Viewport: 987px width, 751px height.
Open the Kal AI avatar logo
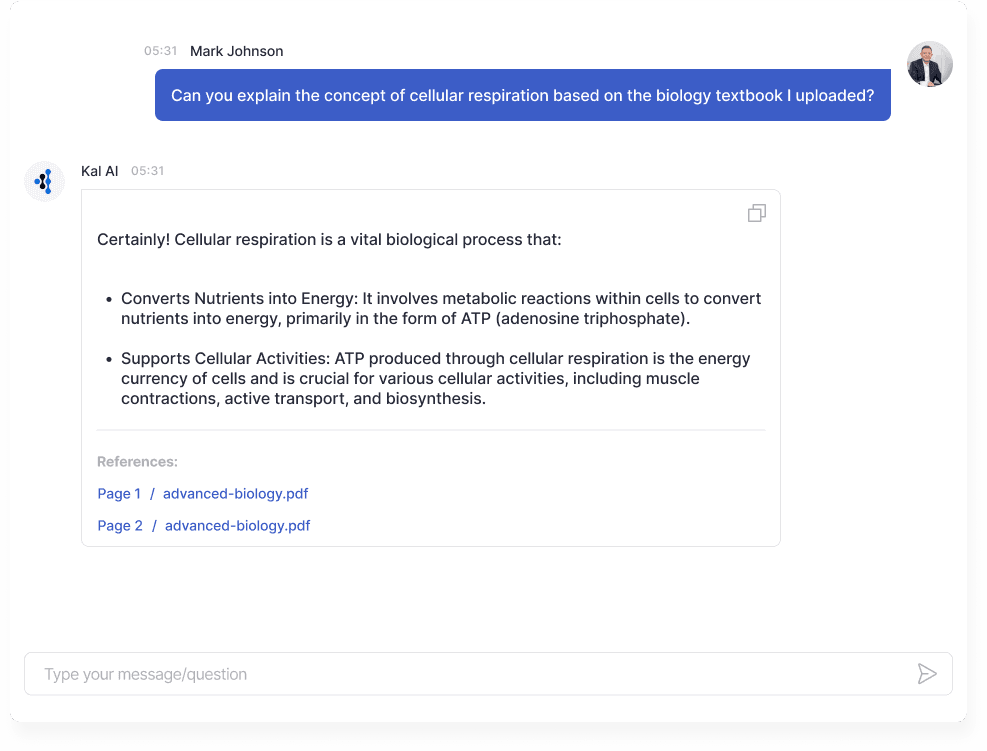pos(45,181)
